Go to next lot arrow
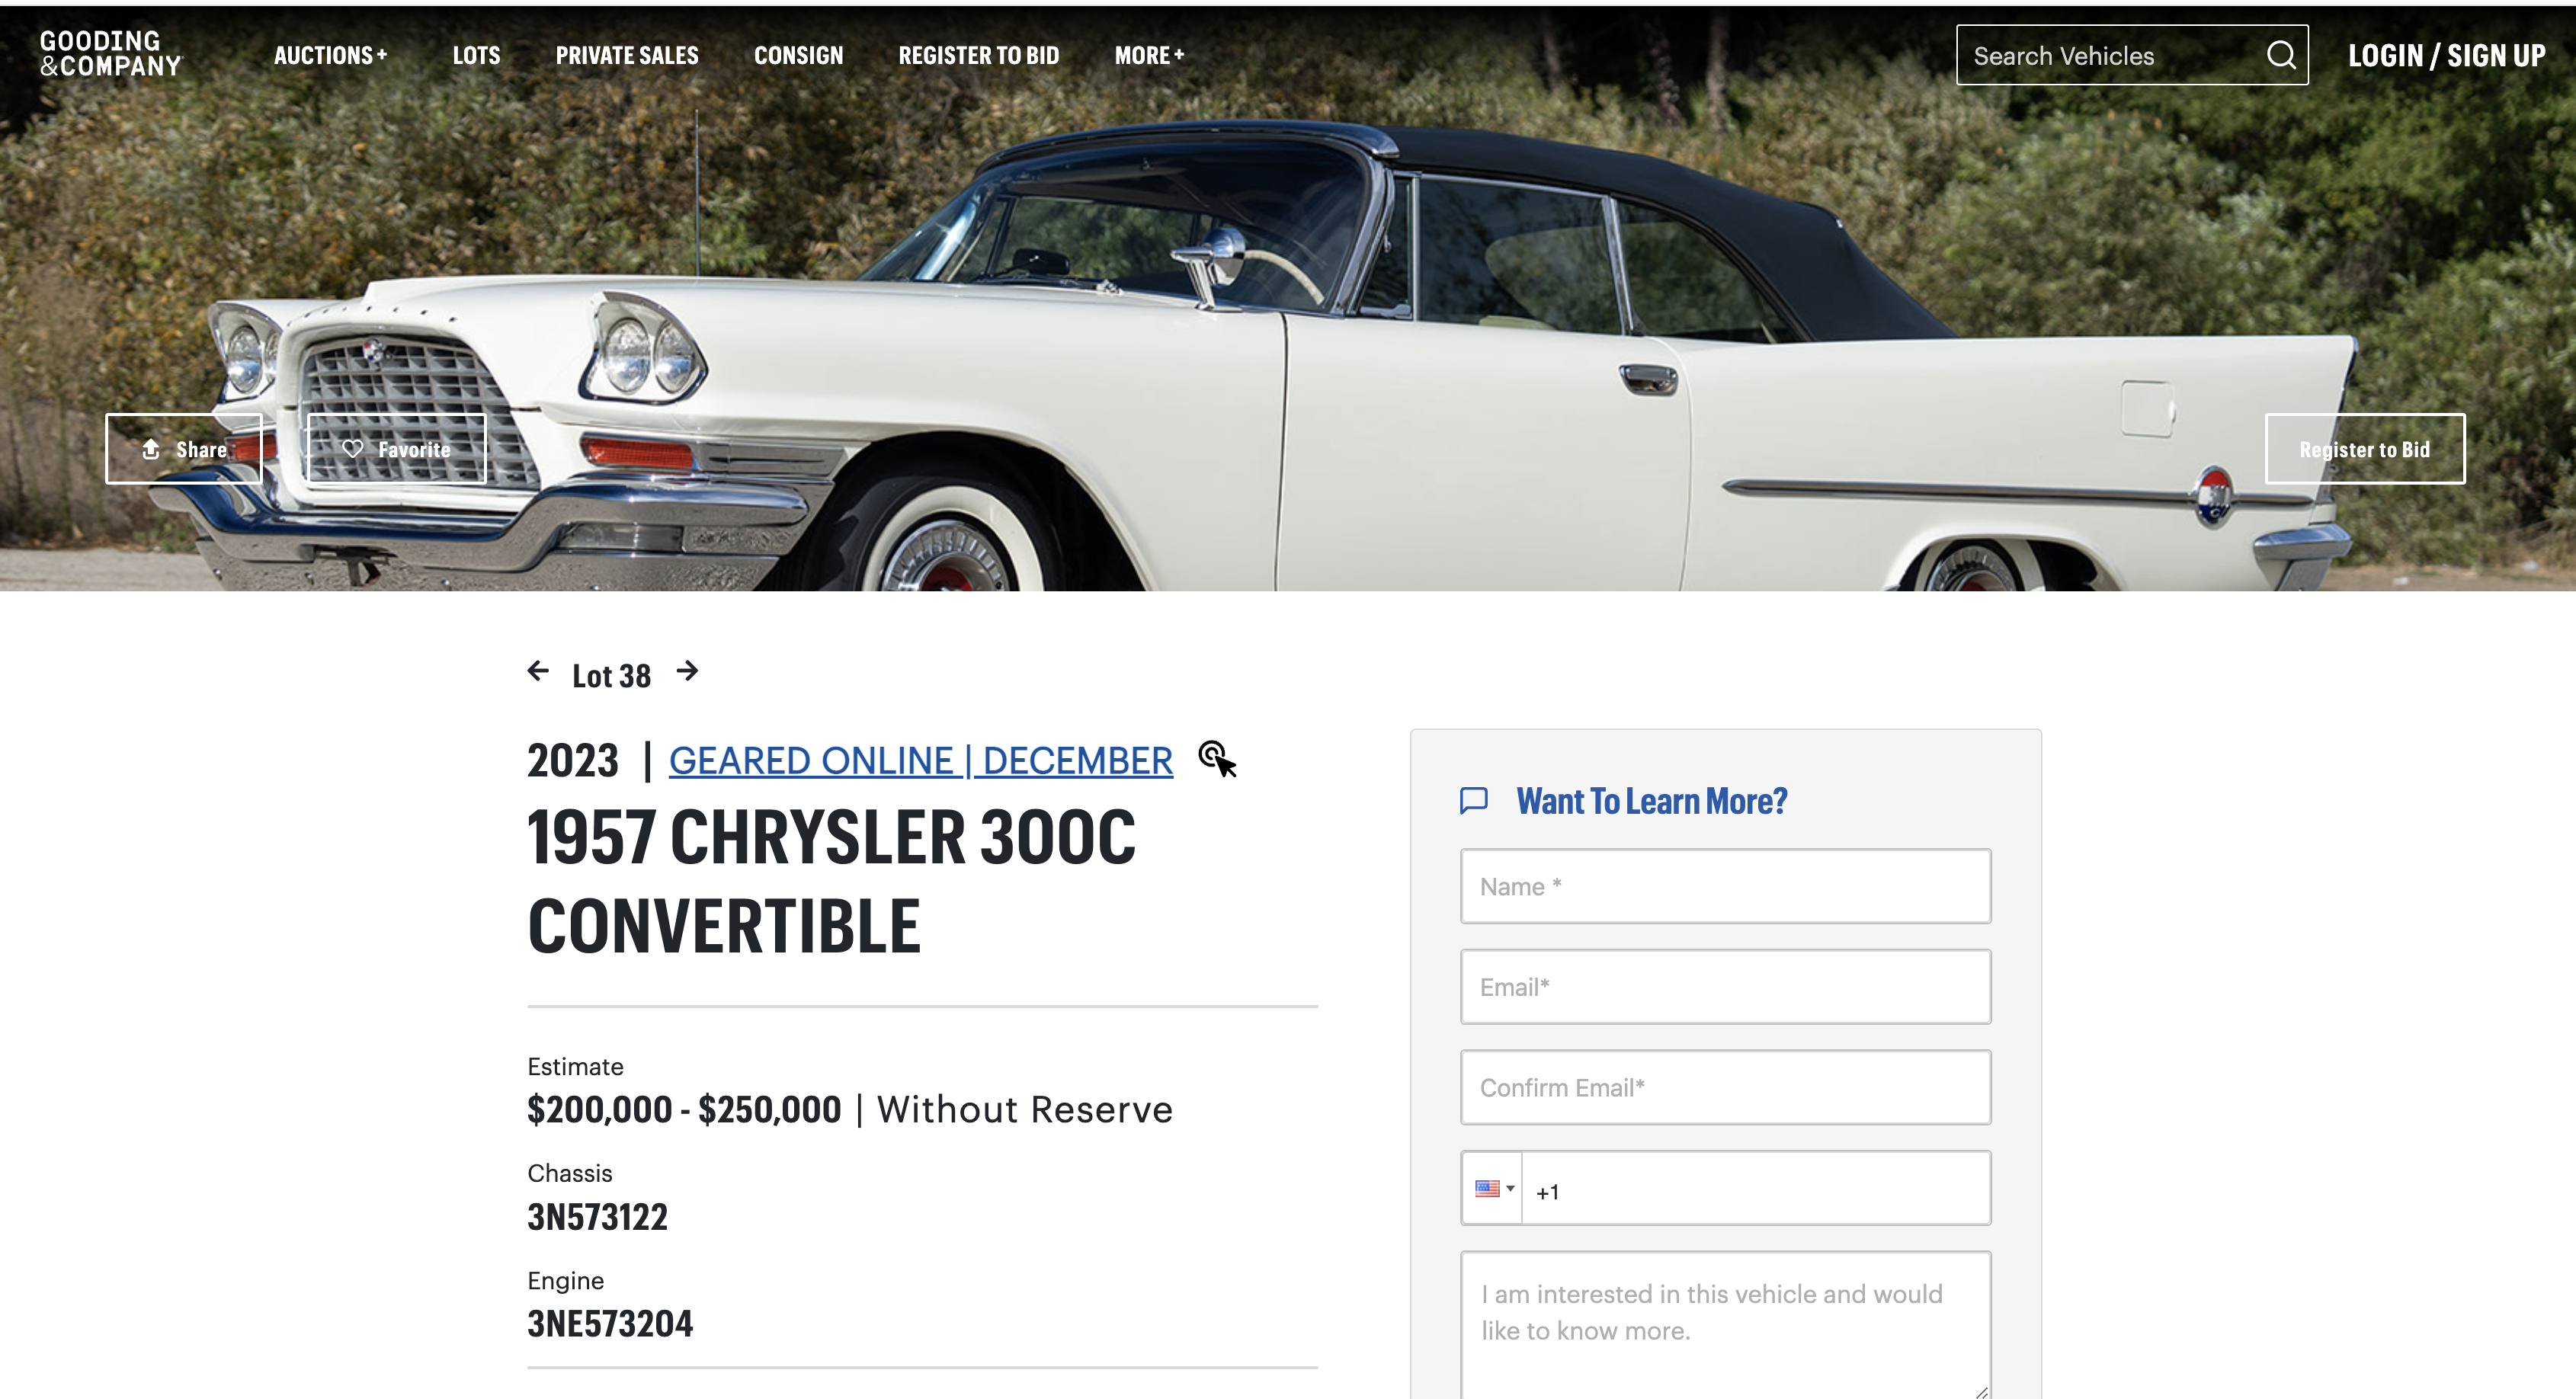Image resolution: width=2576 pixels, height=1399 pixels. 687,671
